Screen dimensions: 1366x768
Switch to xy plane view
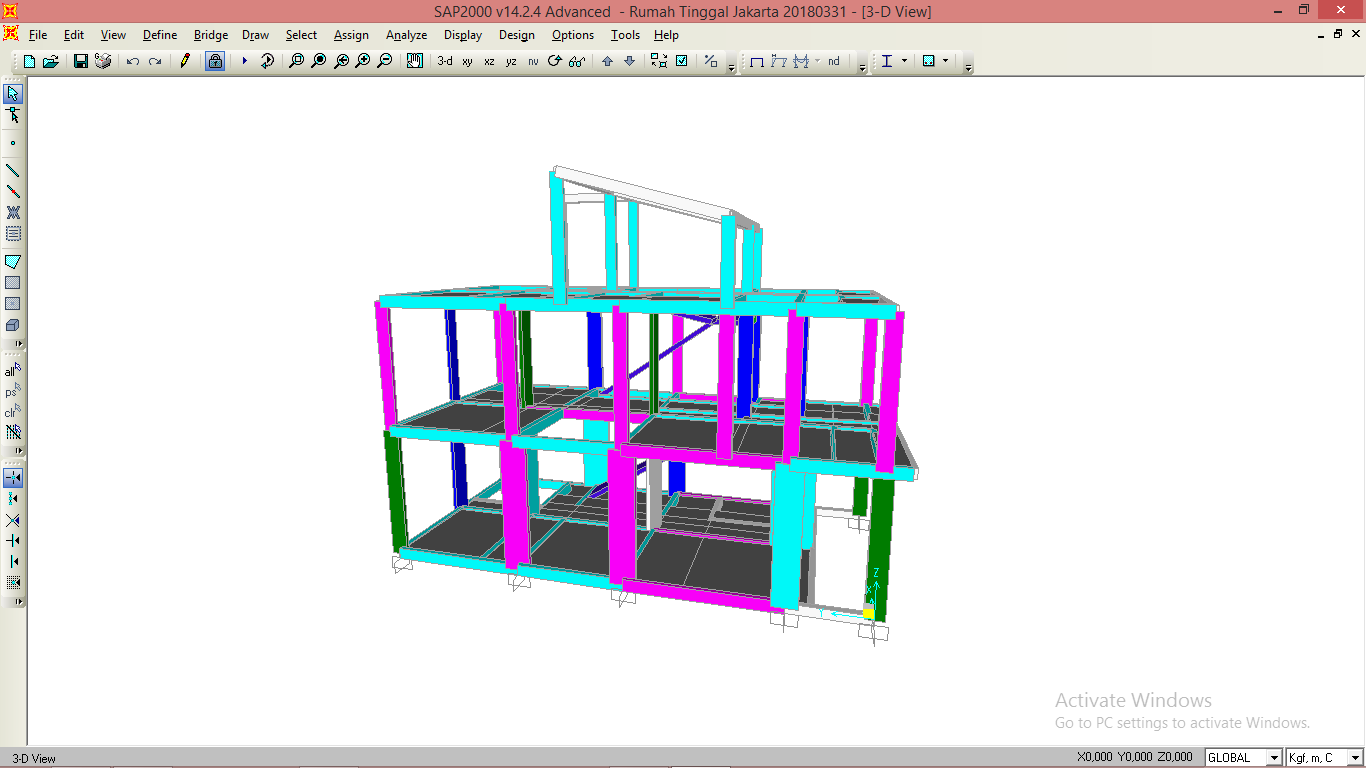point(467,62)
